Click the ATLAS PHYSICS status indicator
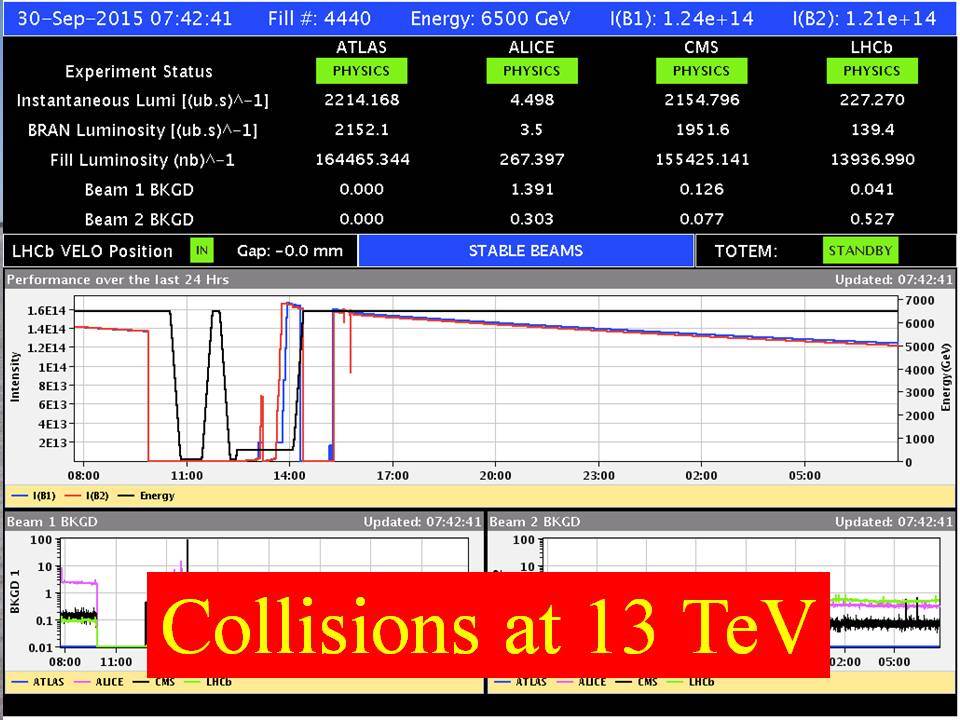960x720 pixels. point(361,71)
